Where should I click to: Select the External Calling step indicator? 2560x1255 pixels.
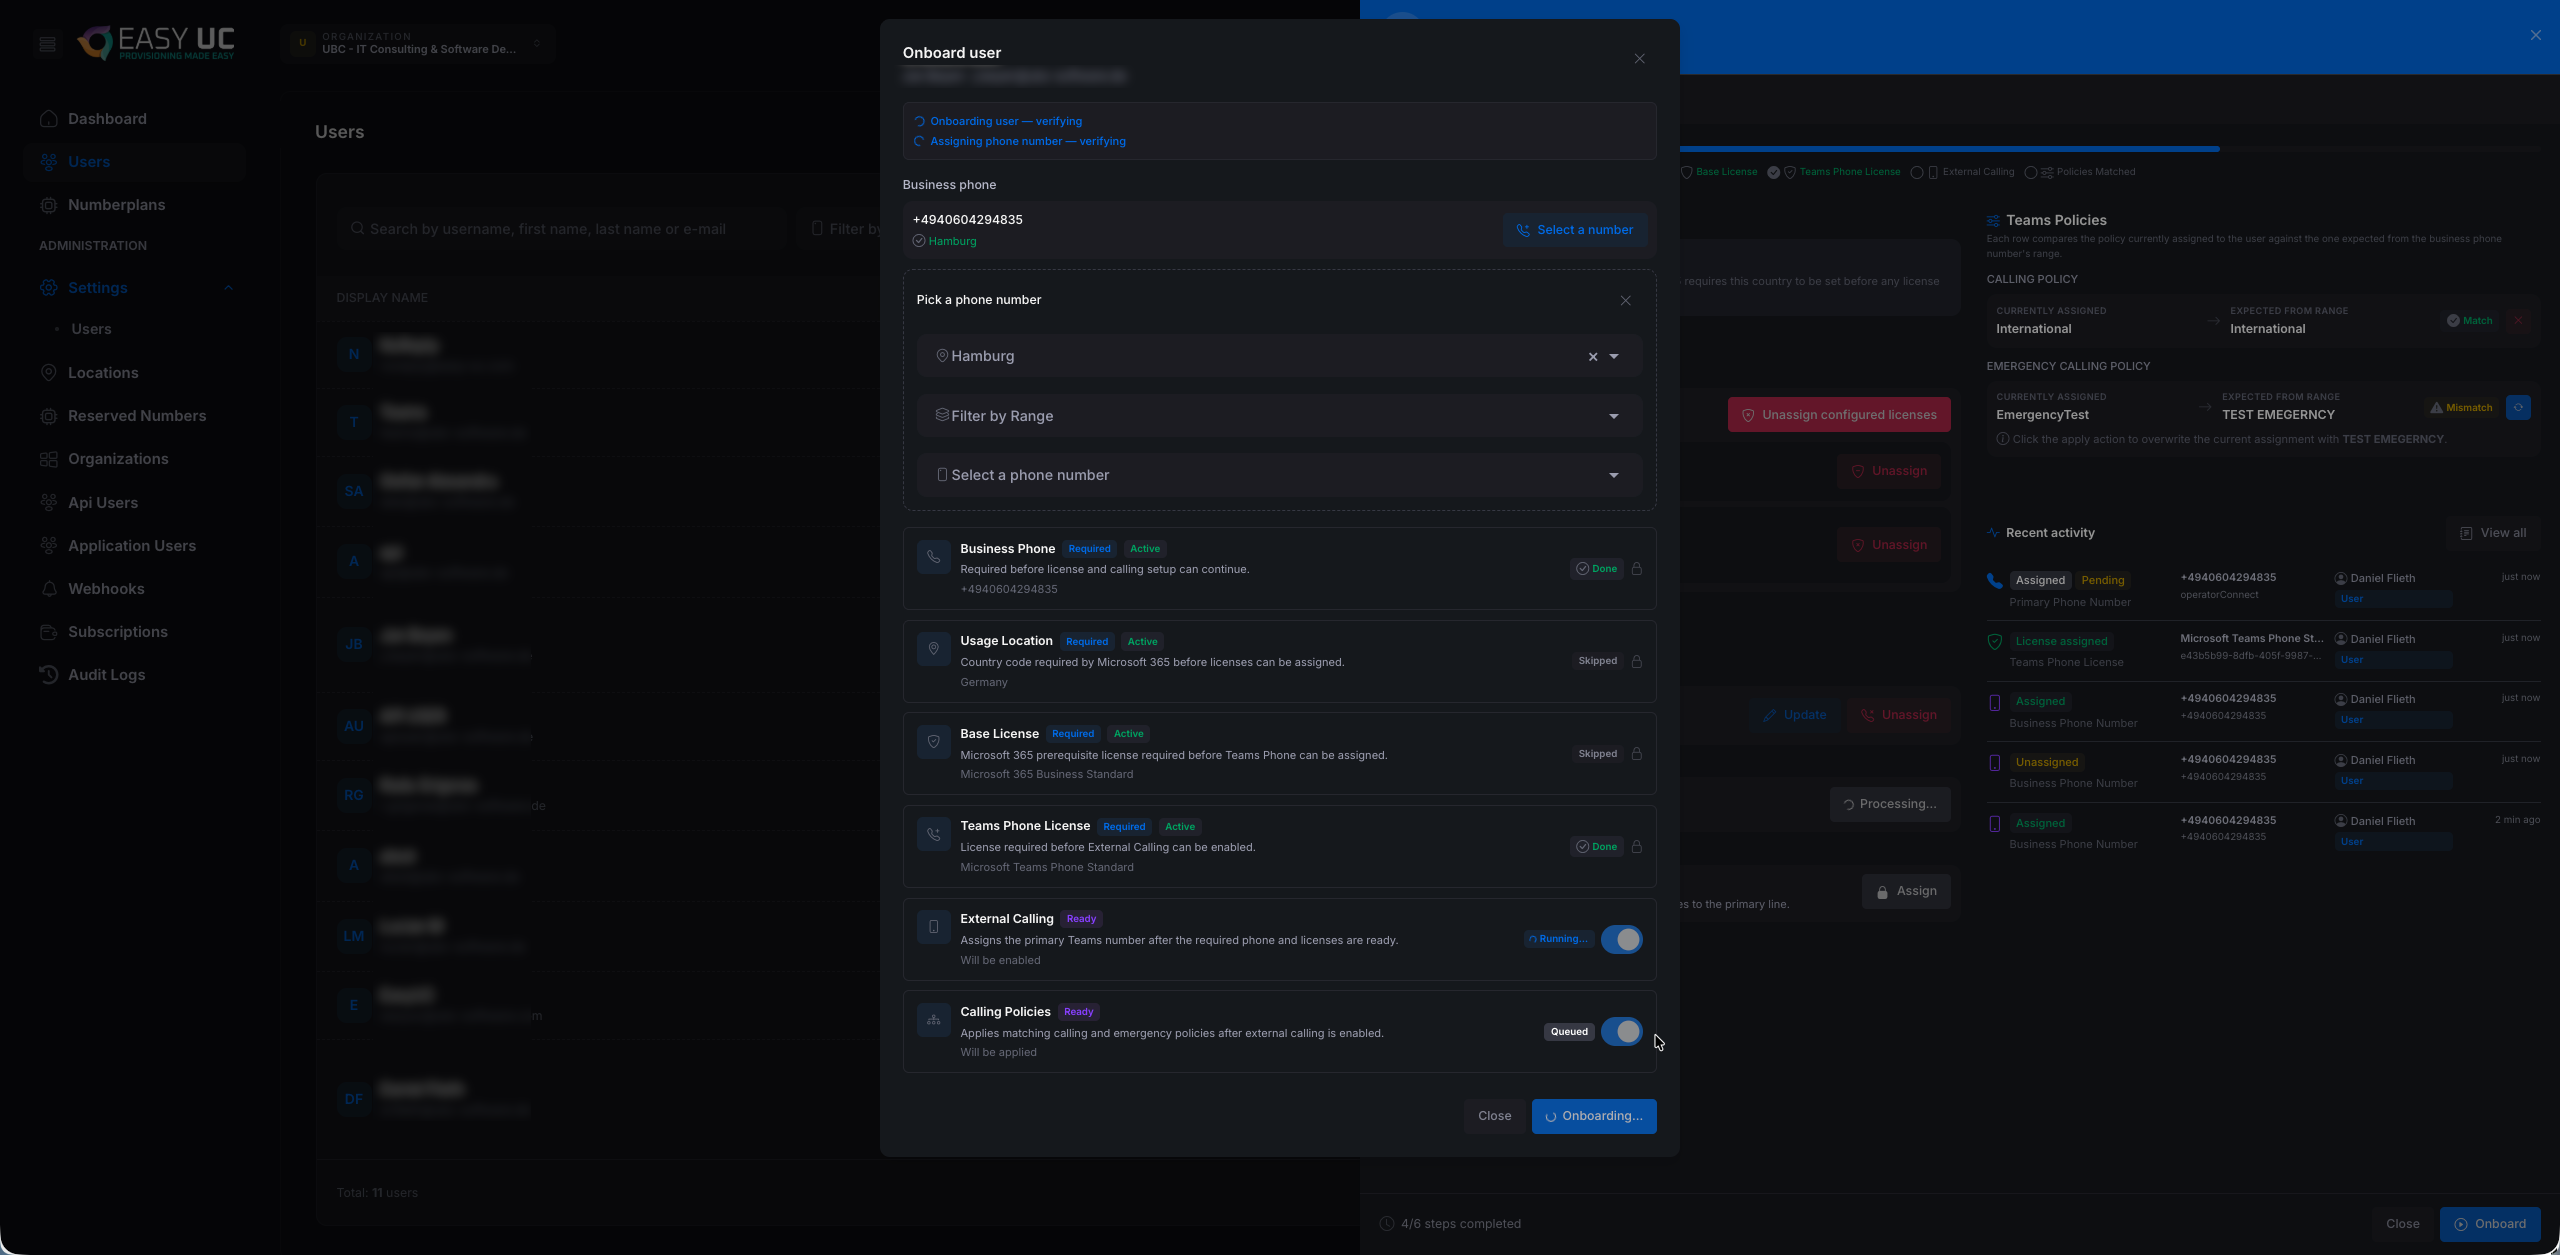point(1962,172)
